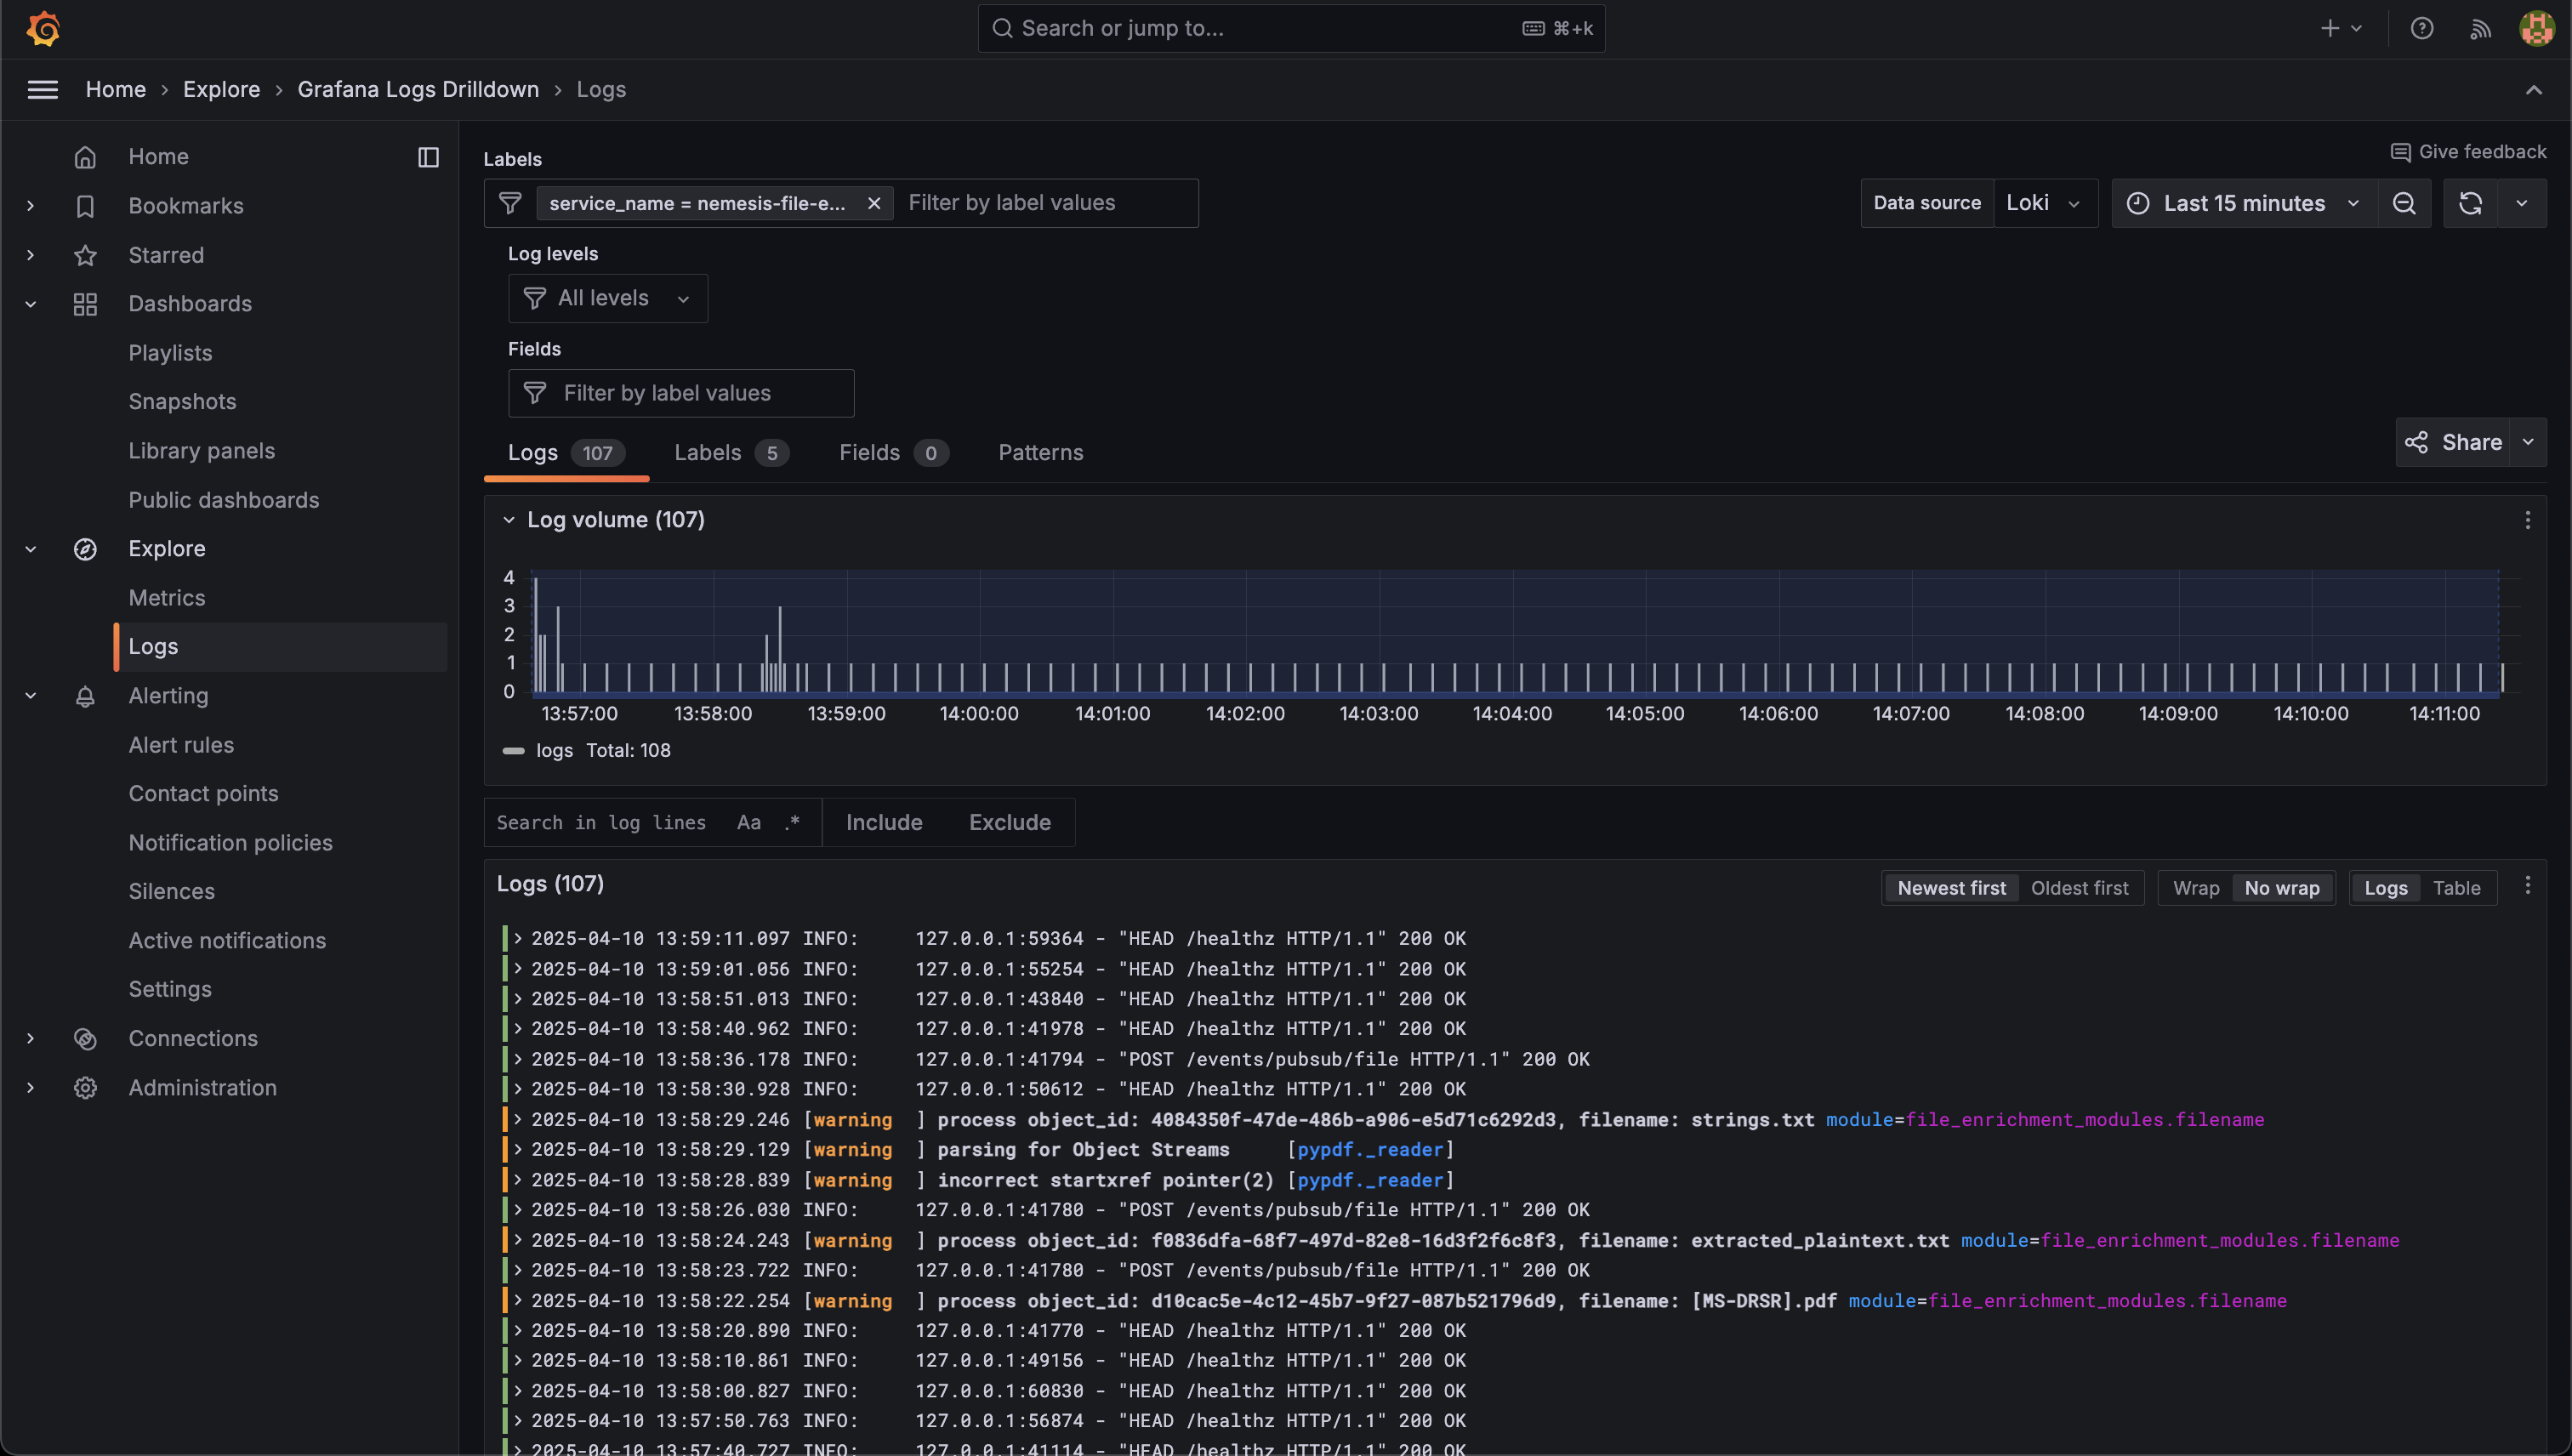Open the user profile avatar

click(x=2536, y=28)
